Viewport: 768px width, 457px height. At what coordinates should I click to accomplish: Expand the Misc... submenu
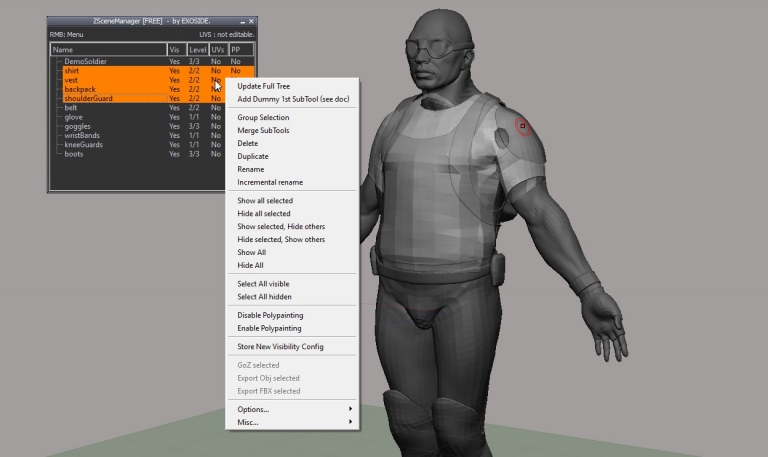click(x=293, y=422)
